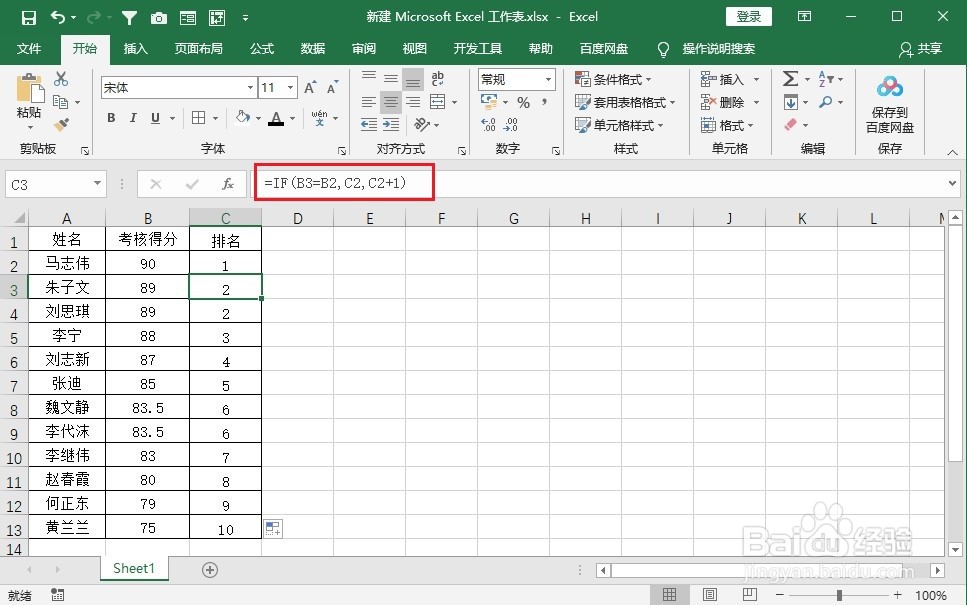
Task: Click the Wrap Text icon
Action: (x=438, y=78)
